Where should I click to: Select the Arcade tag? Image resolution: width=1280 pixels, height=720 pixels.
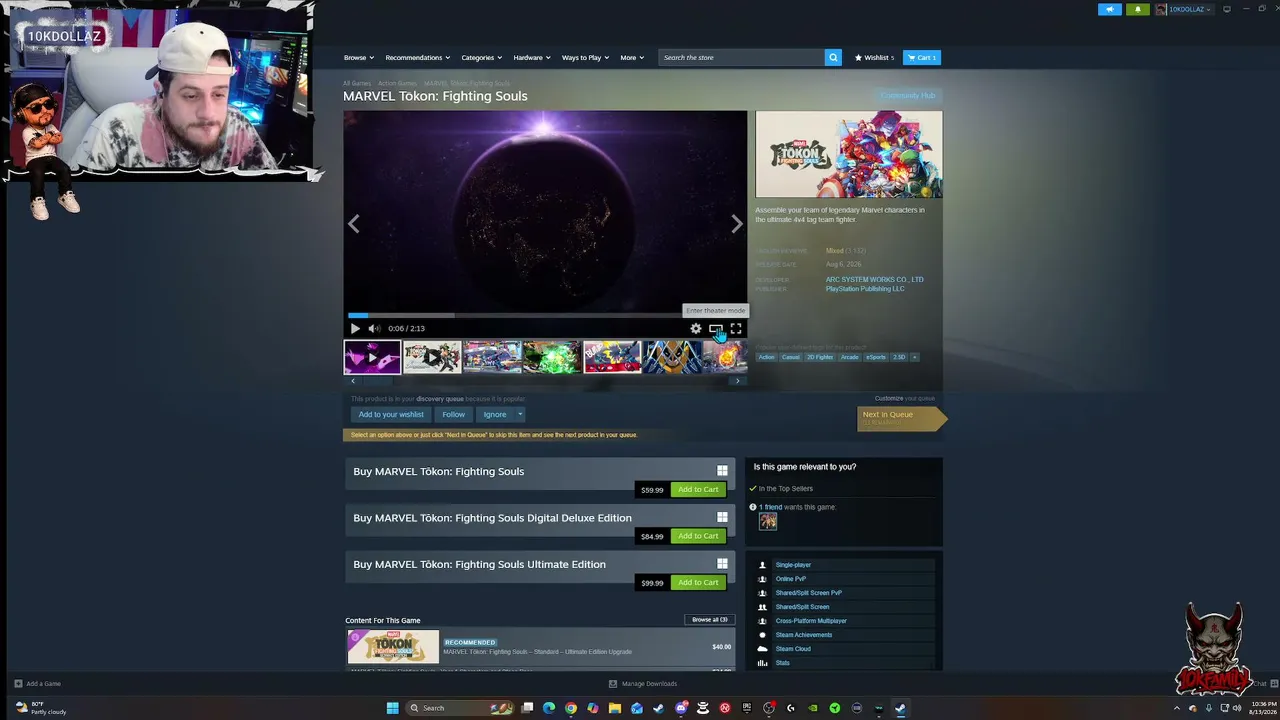point(849,357)
